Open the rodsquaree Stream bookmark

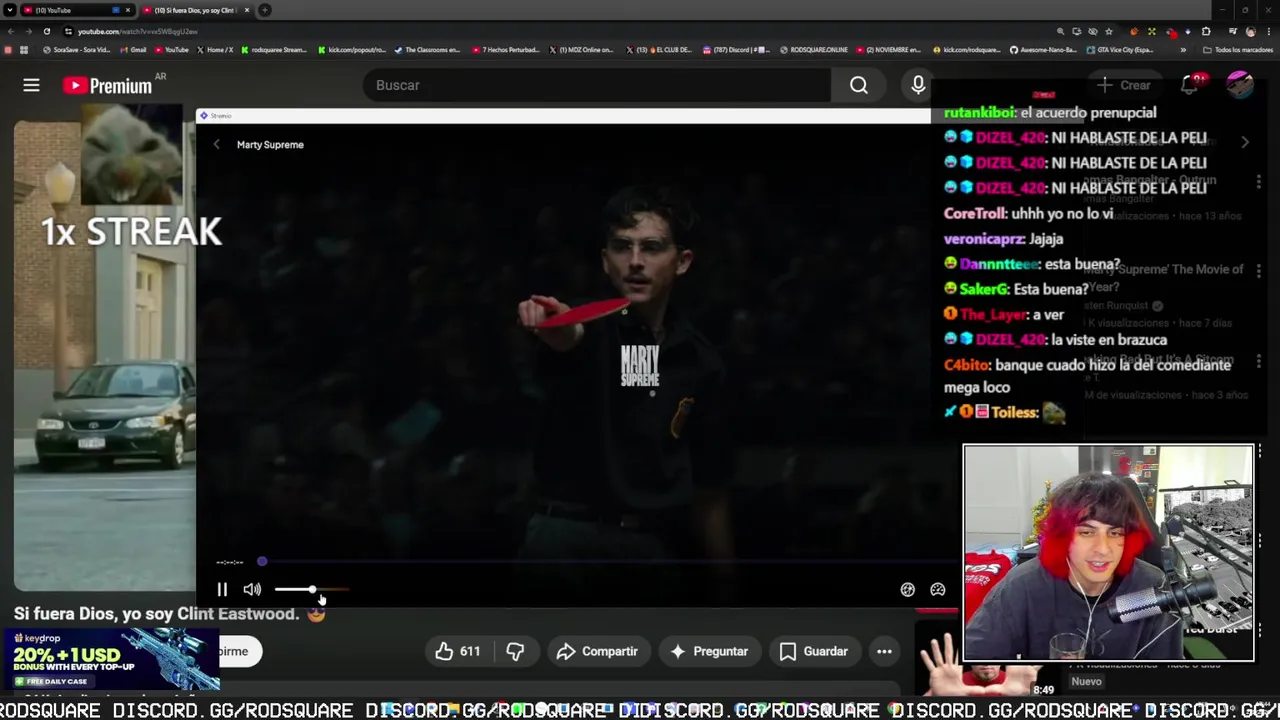(274, 49)
